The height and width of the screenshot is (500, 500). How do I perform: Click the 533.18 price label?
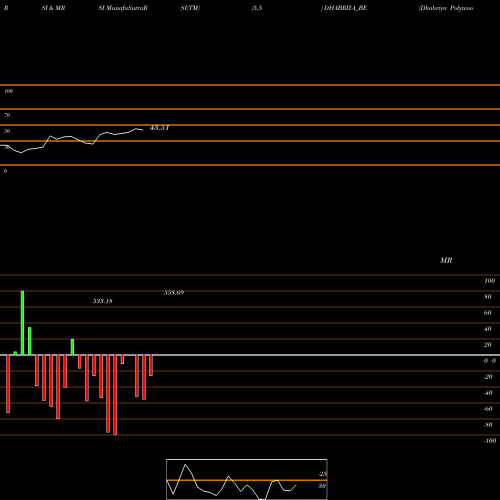[x=103, y=301]
